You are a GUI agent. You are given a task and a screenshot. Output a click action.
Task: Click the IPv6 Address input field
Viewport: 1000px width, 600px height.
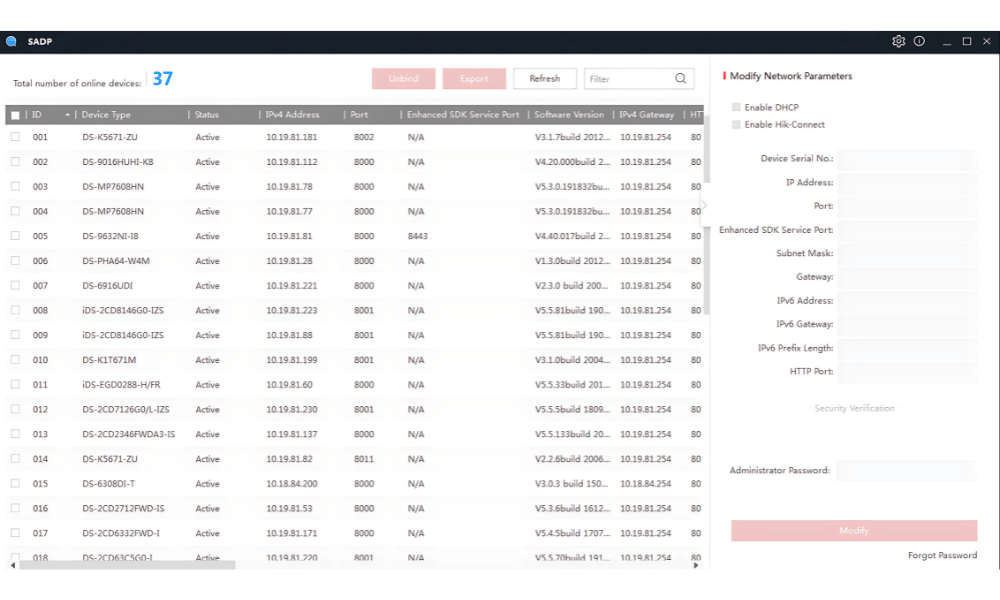click(908, 300)
